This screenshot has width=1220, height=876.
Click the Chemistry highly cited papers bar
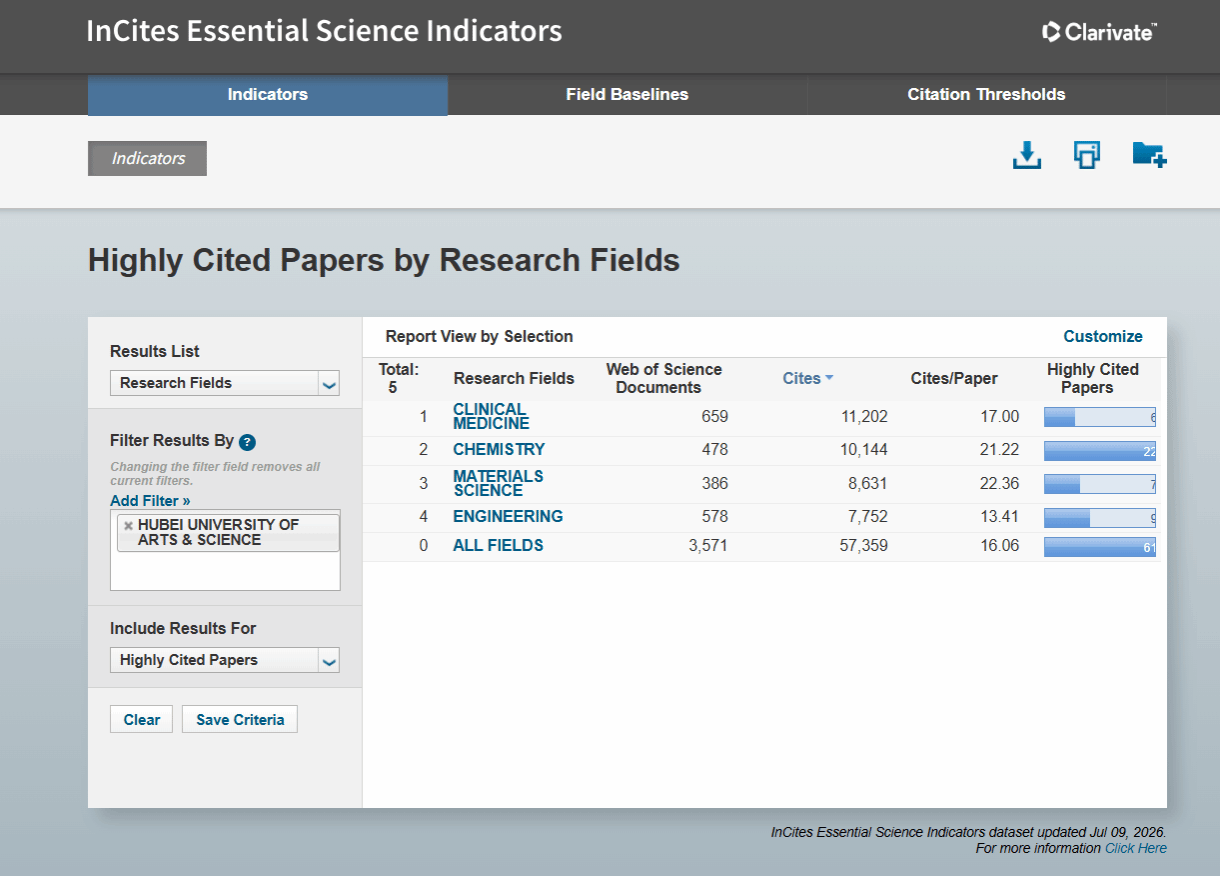(1100, 451)
